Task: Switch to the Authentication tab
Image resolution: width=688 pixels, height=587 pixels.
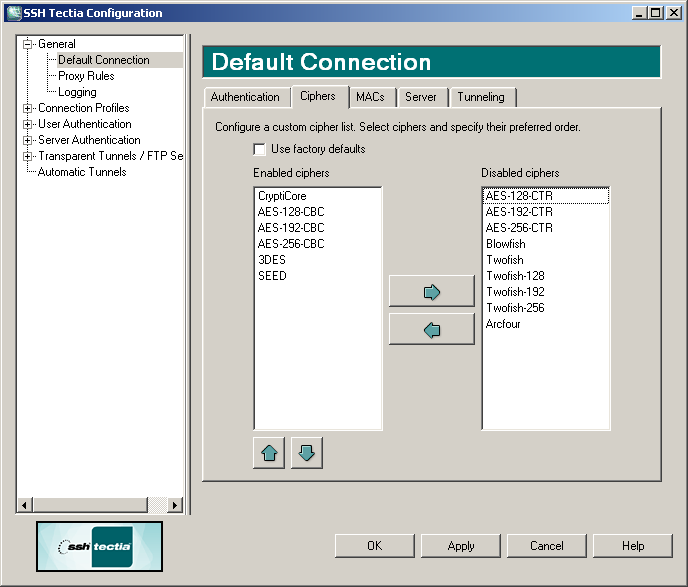Action: 245,97
